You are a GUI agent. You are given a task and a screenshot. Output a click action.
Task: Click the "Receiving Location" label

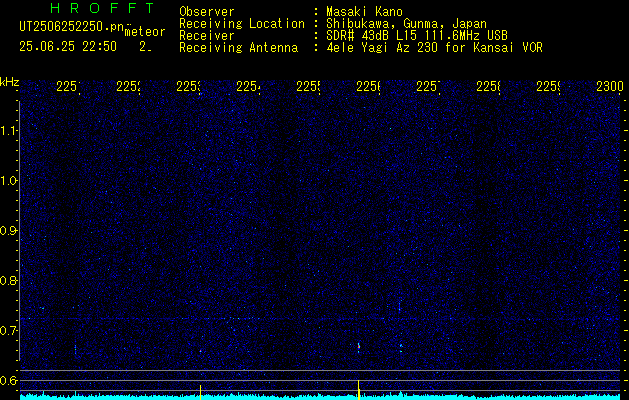[x=242, y=24]
